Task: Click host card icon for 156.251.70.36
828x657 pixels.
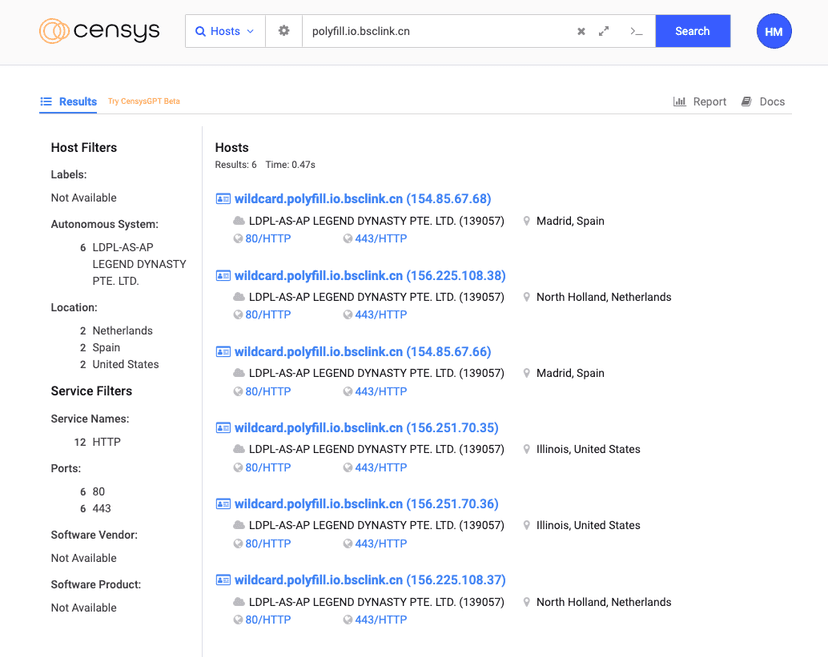Action: [223, 504]
